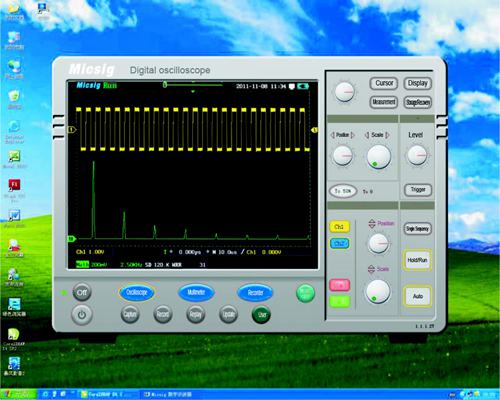This screenshot has height=400, width=500.
Task: Click the Measurement button
Action: [x=384, y=102]
